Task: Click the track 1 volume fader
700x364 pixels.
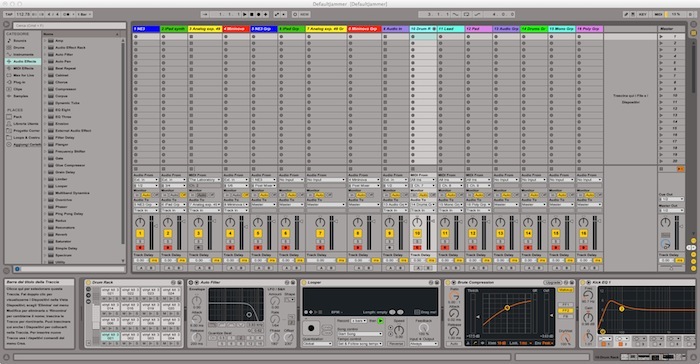Action: point(156,226)
